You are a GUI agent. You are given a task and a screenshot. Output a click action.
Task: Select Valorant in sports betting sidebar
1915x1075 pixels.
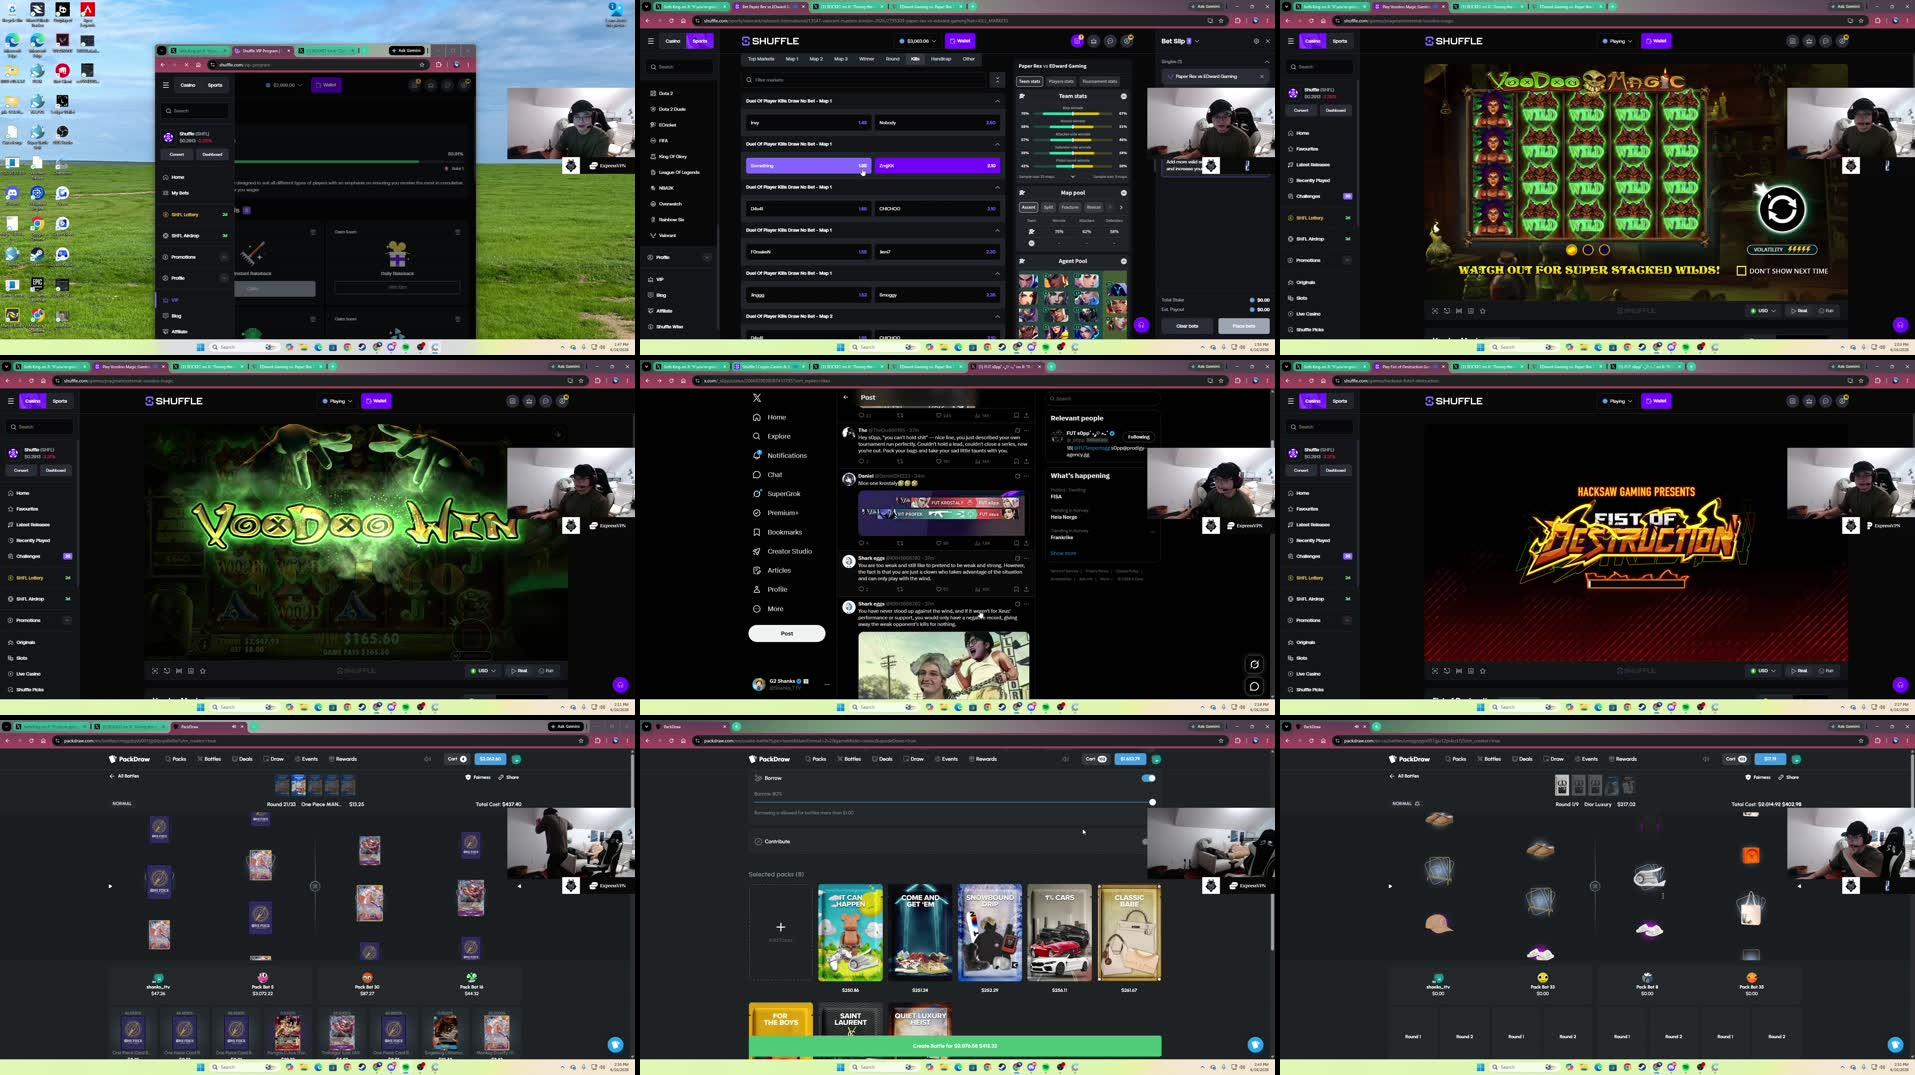click(662, 235)
